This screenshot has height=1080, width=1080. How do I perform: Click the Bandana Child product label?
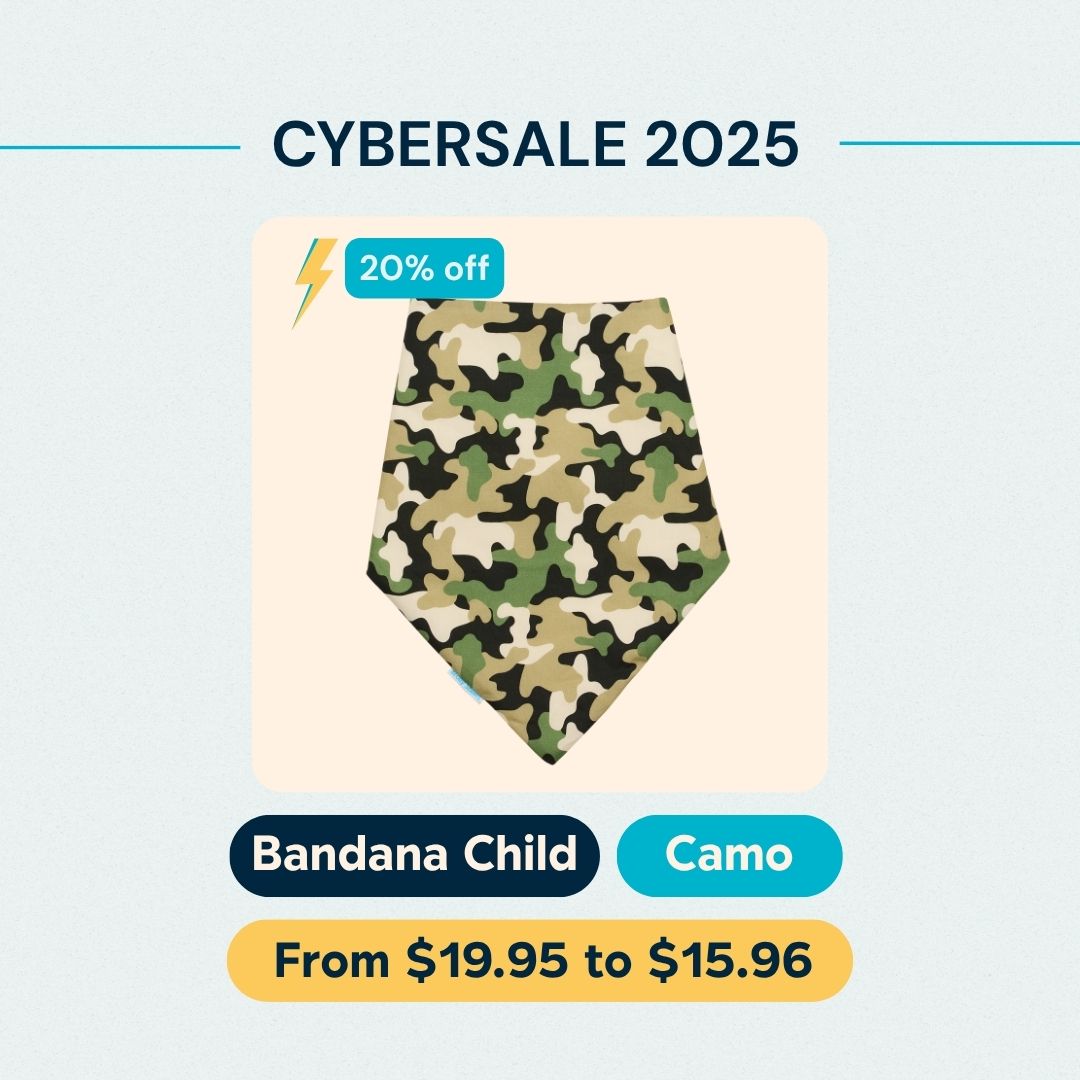coord(414,855)
